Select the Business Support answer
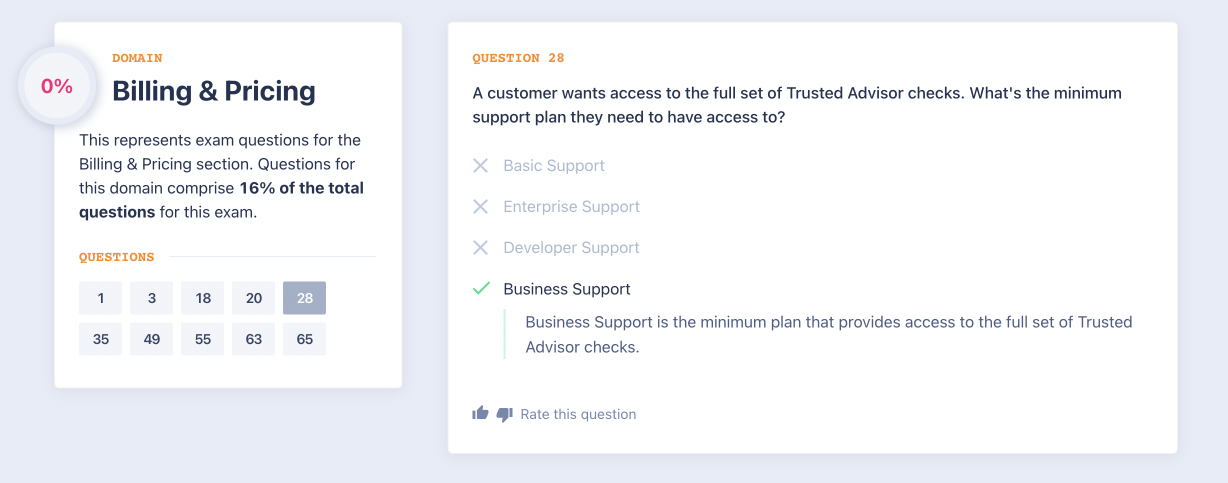The image size is (1228, 483). [567, 289]
